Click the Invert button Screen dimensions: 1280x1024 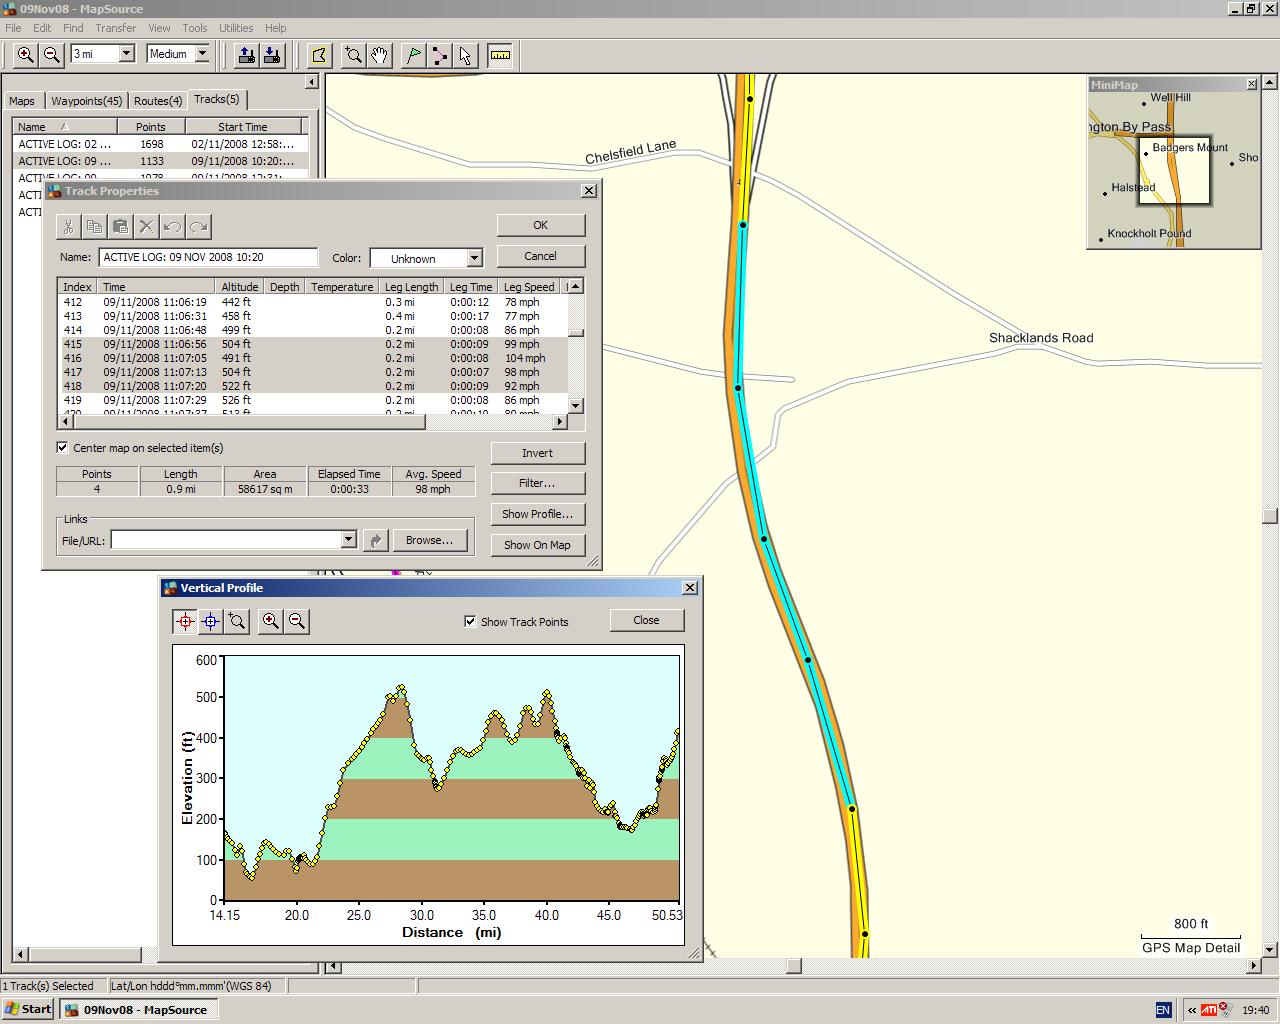537,453
